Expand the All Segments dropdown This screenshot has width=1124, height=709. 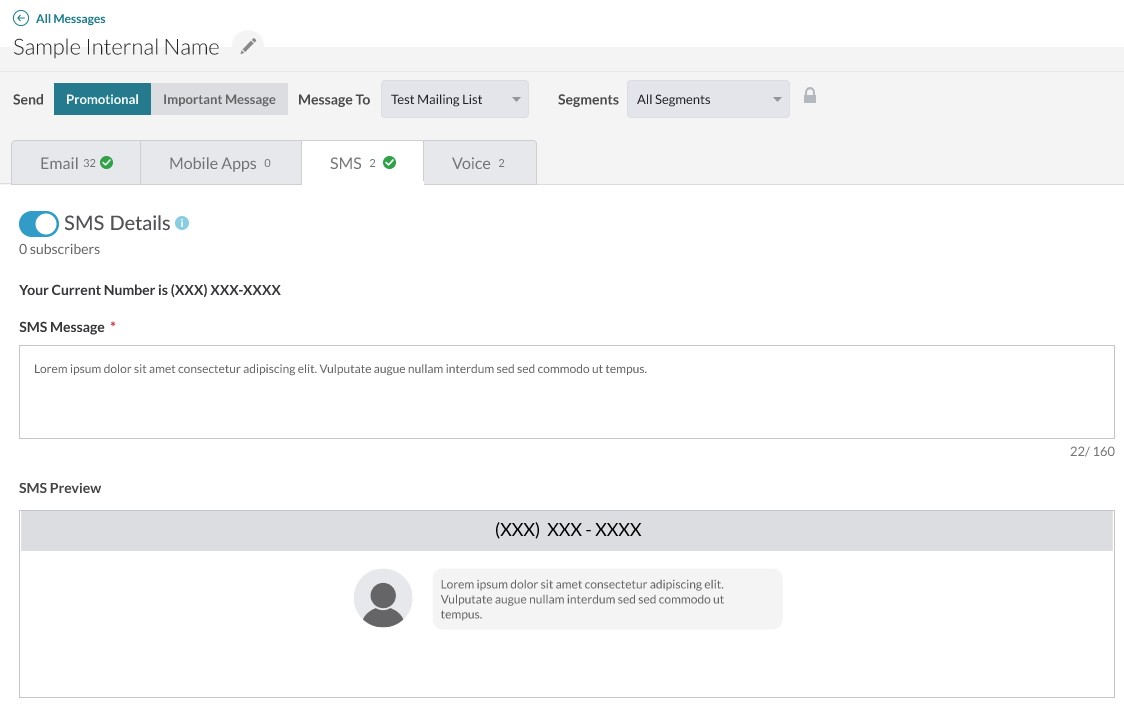click(x=708, y=99)
